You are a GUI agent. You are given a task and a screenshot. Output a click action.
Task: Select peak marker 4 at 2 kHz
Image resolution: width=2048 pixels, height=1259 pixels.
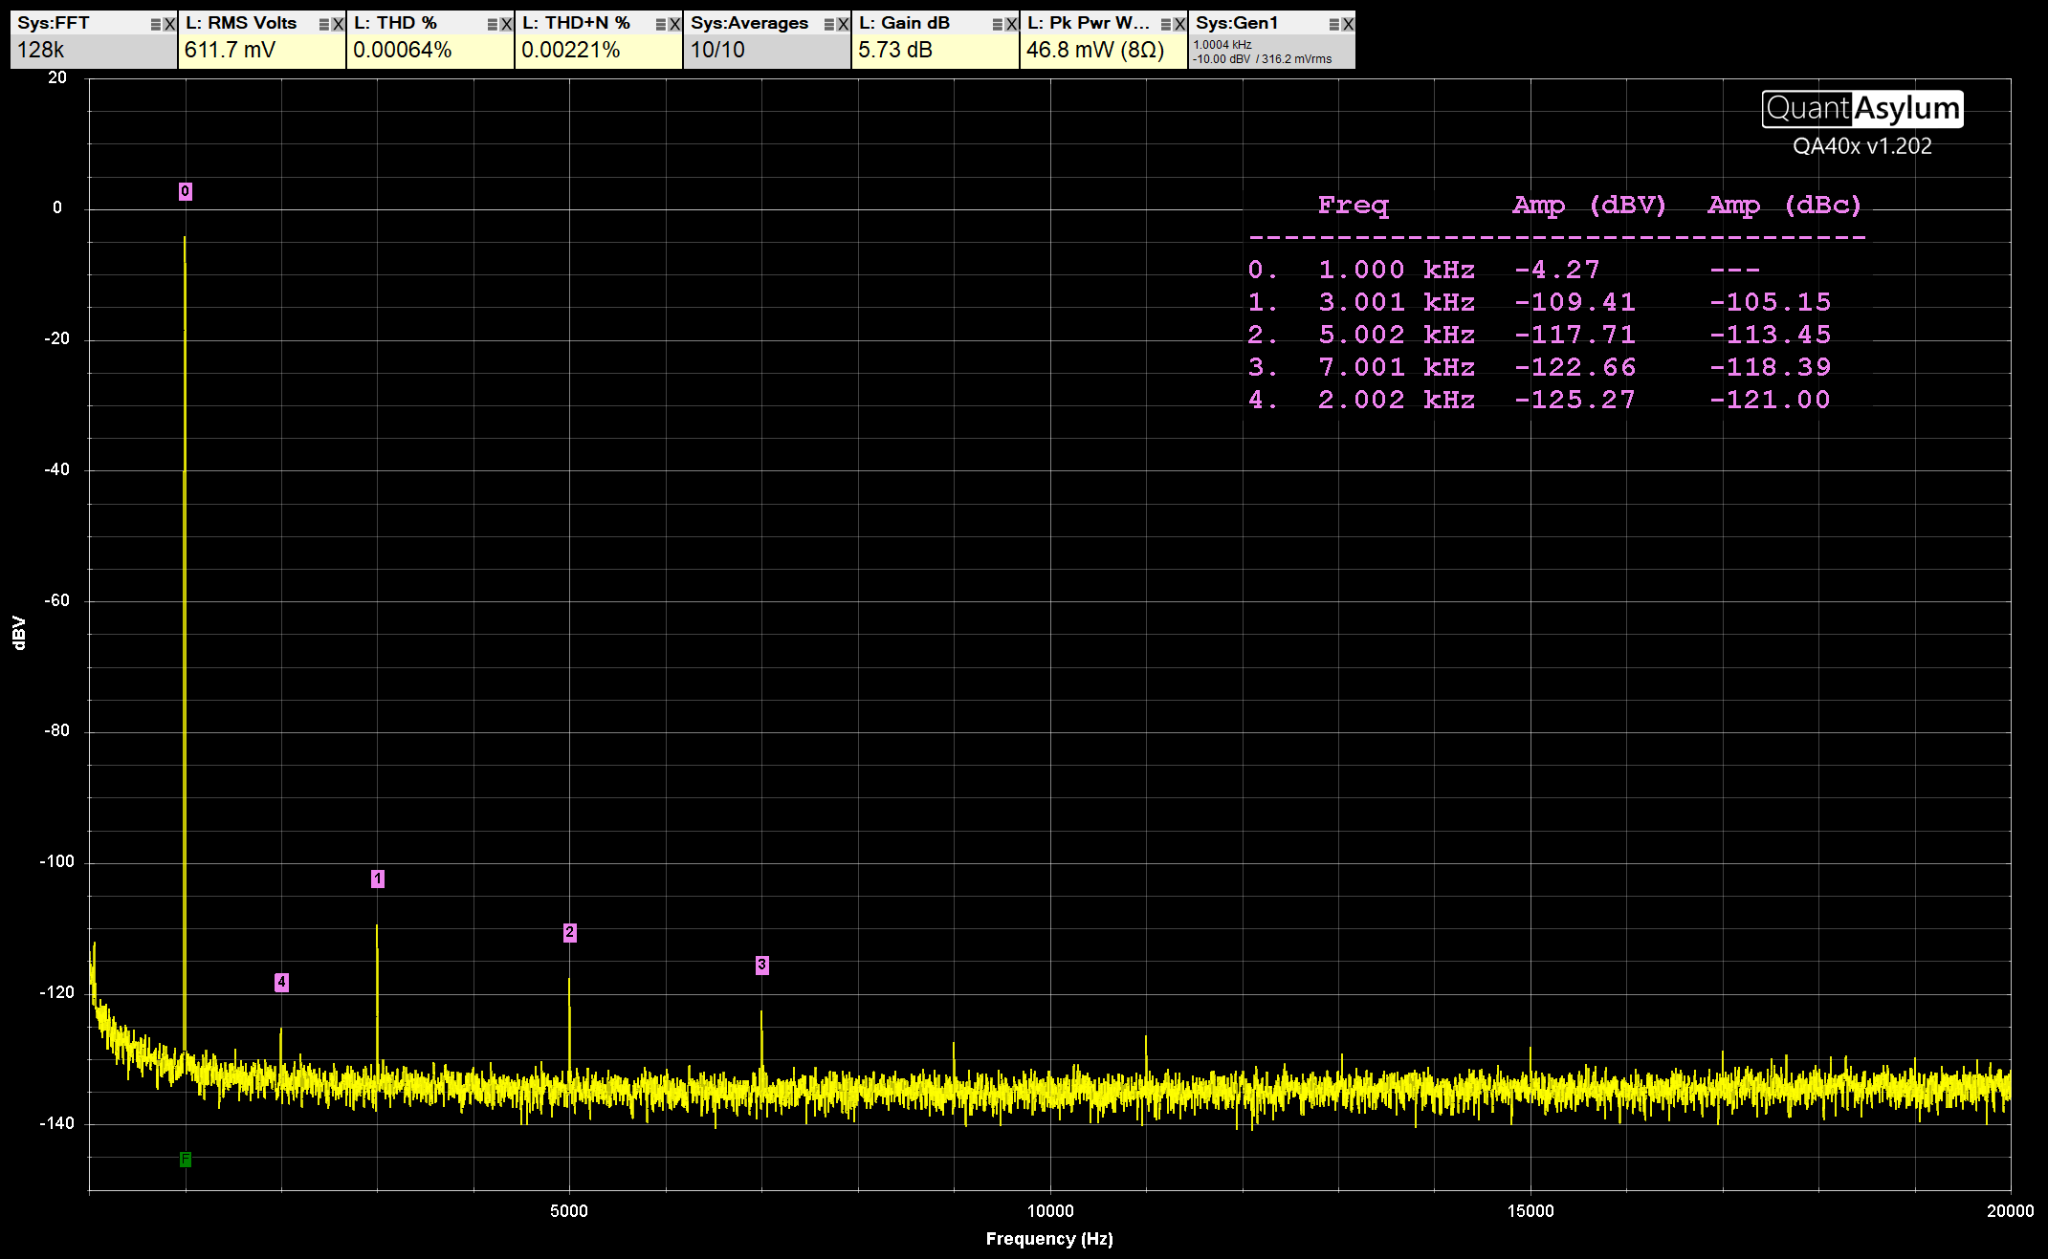282,983
